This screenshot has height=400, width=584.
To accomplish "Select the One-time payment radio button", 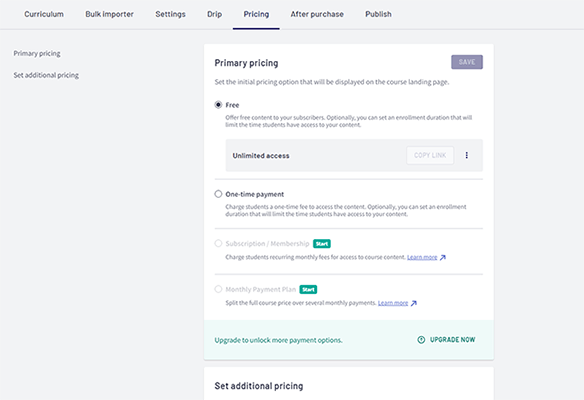I will tap(218, 194).
